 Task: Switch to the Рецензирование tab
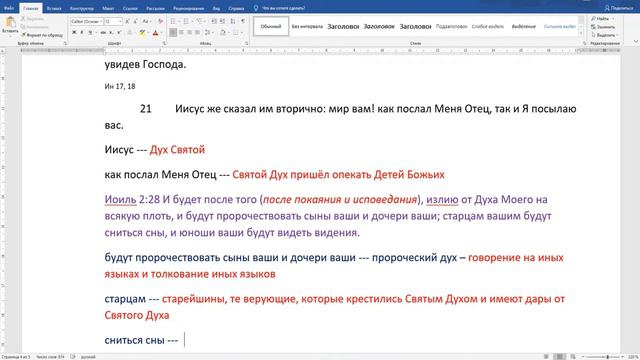188,8
